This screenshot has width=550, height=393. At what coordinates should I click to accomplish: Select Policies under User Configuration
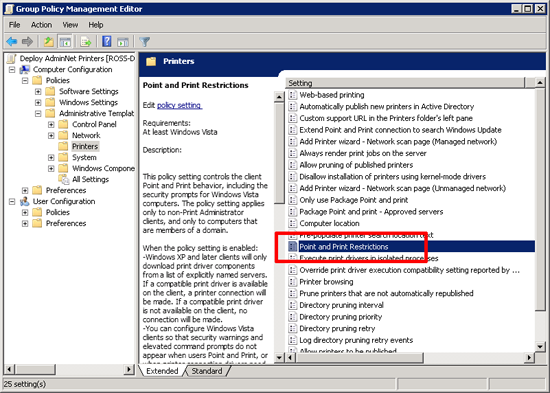tap(58, 212)
